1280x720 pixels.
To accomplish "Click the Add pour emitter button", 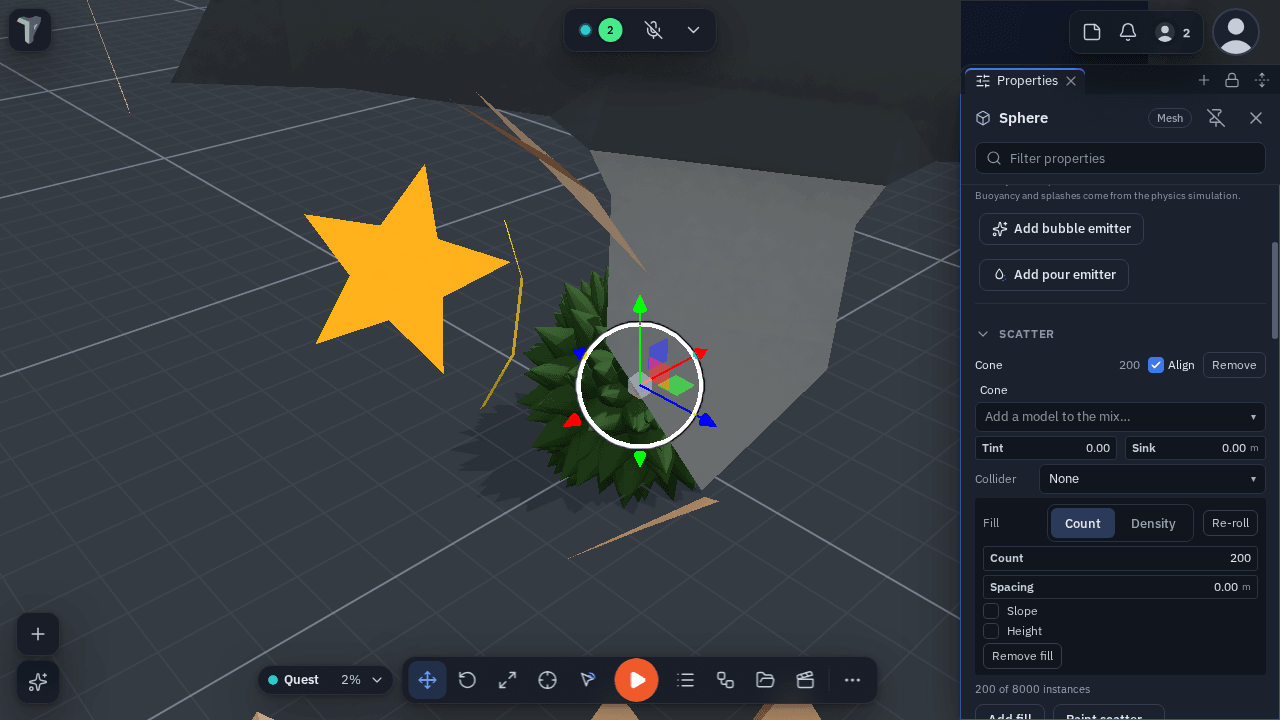I will tap(1054, 275).
